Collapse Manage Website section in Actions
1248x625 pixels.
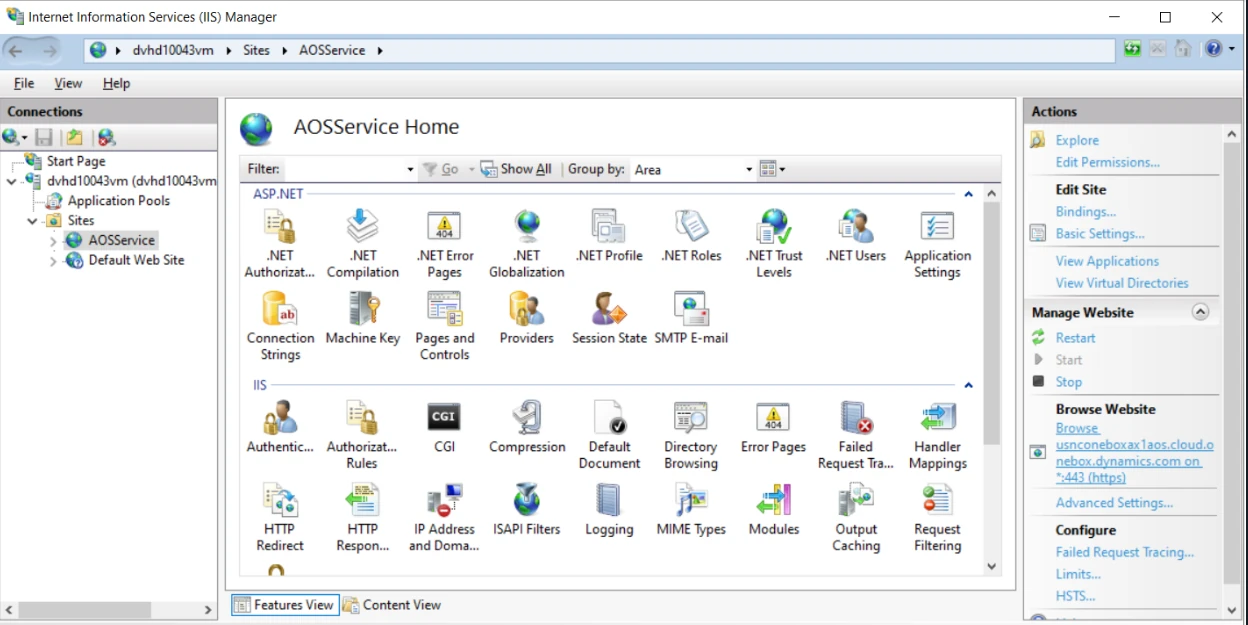click(x=1201, y=312)
